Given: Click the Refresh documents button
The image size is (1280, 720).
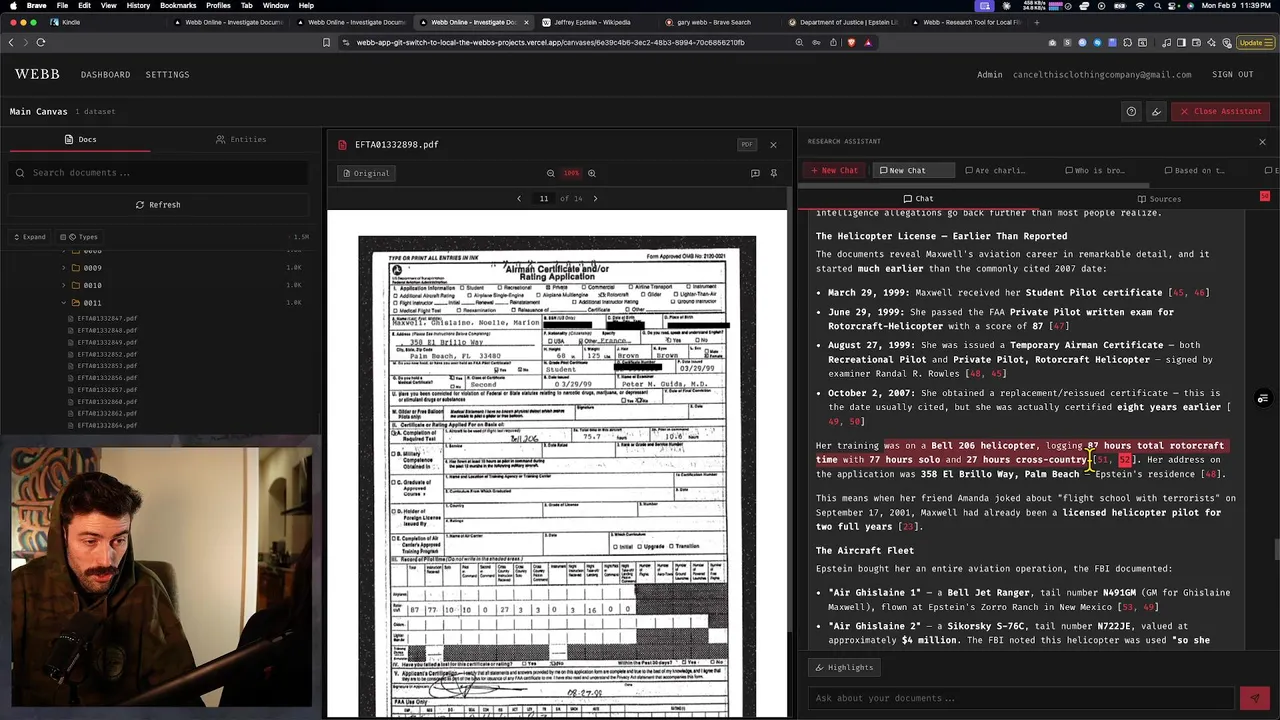Looking at the screenshot, I should [157, 205].
